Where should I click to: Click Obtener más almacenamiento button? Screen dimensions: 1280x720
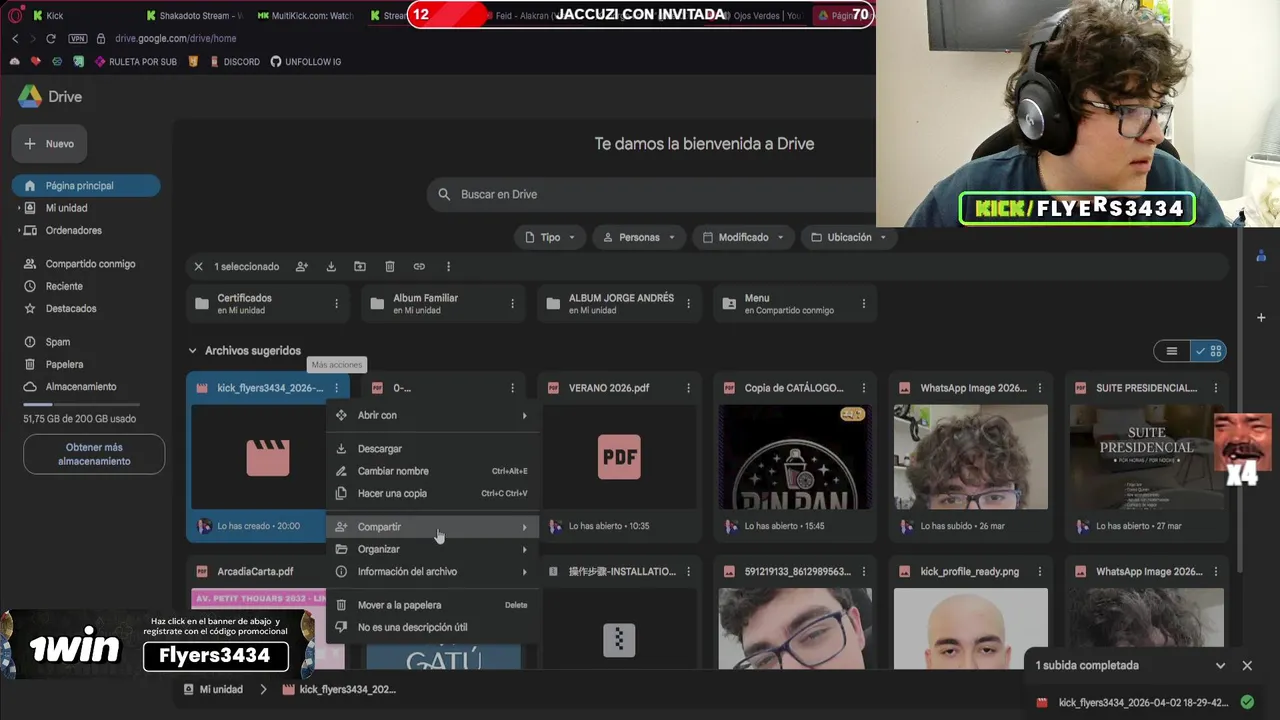[x=94, y=454]
